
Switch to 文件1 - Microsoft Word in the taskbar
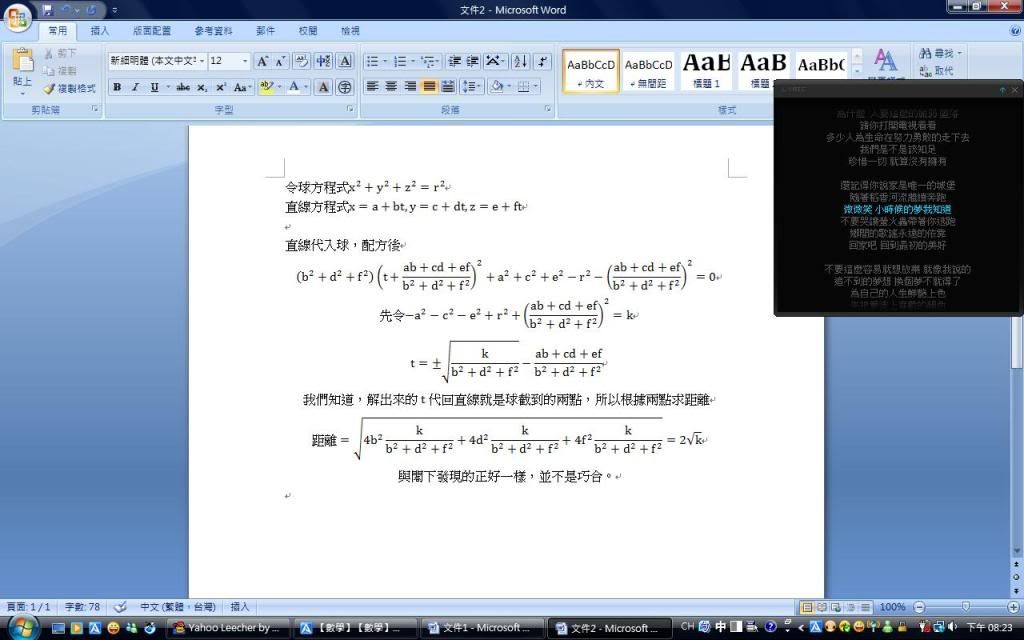click(482, 628)
